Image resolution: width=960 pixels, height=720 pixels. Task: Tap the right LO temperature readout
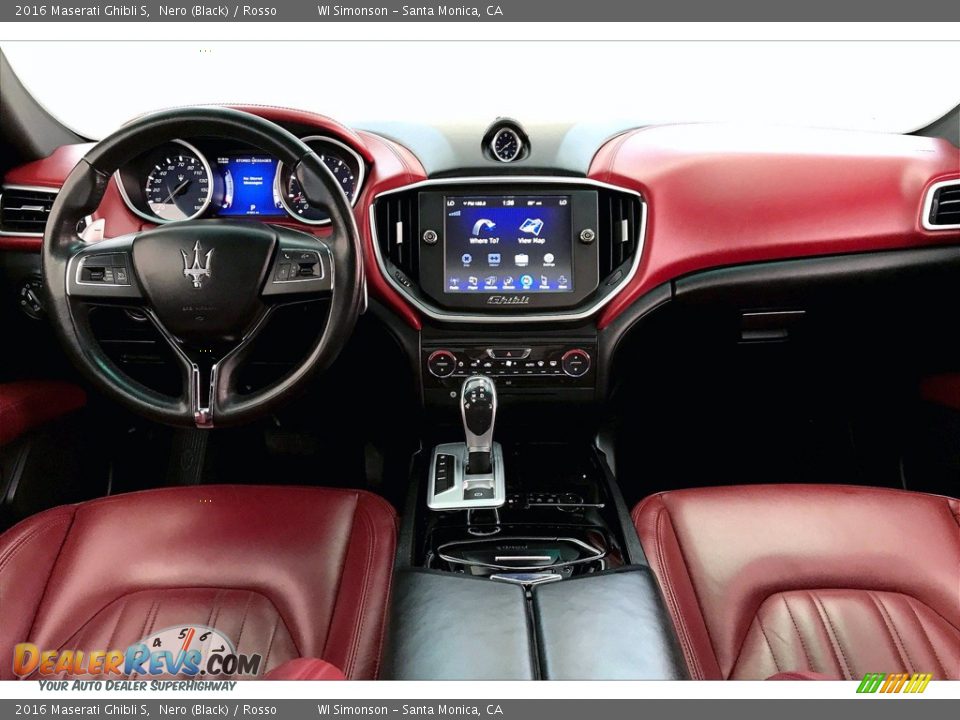pyautogui.click(x=563, y=203)
